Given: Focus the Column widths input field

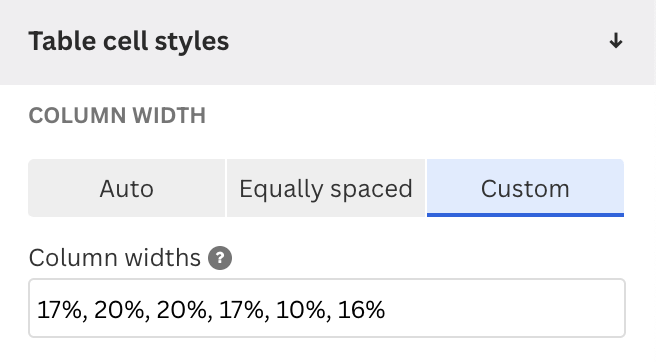Looking at the screenshot, I should [x=327, y=308].
